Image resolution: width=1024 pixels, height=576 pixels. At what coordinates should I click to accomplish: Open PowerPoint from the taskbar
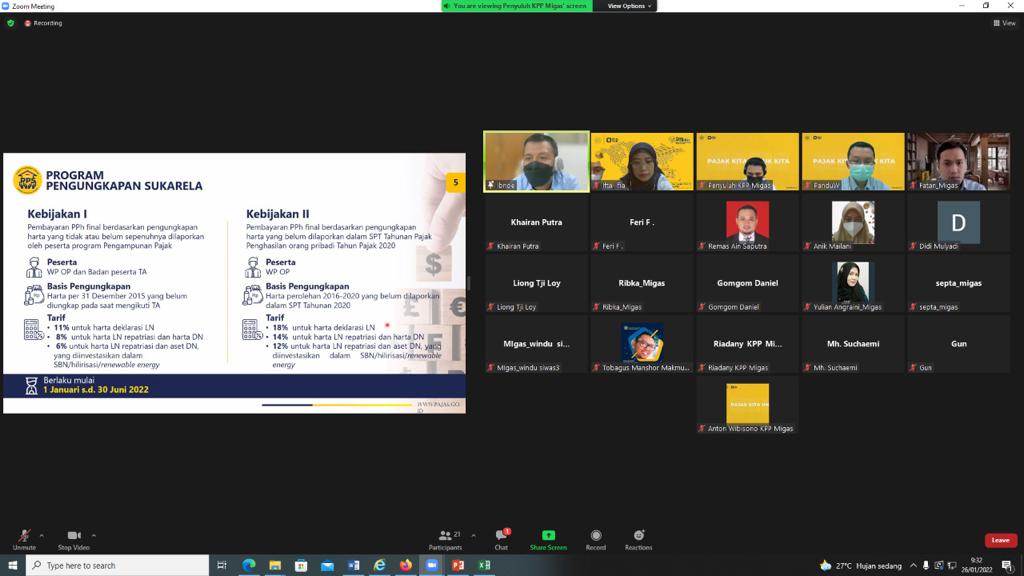pos(458,565)
